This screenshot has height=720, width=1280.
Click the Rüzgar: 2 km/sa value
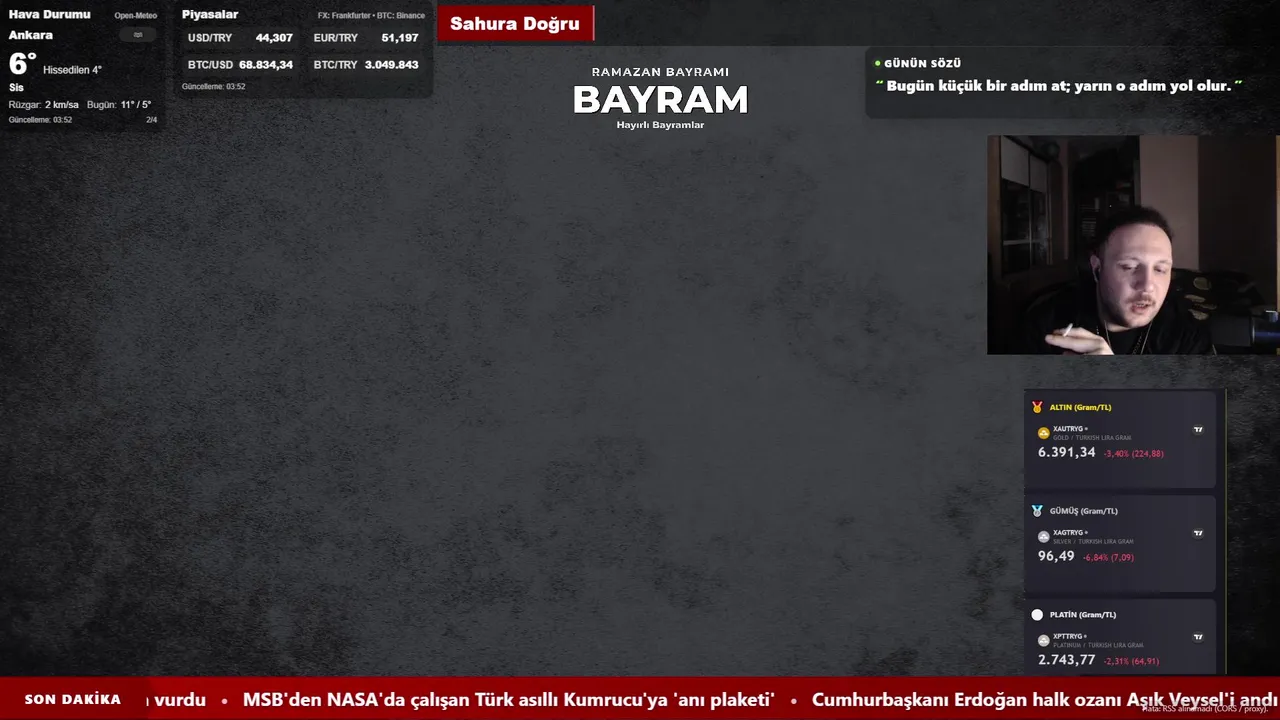(x=44, y=105)
